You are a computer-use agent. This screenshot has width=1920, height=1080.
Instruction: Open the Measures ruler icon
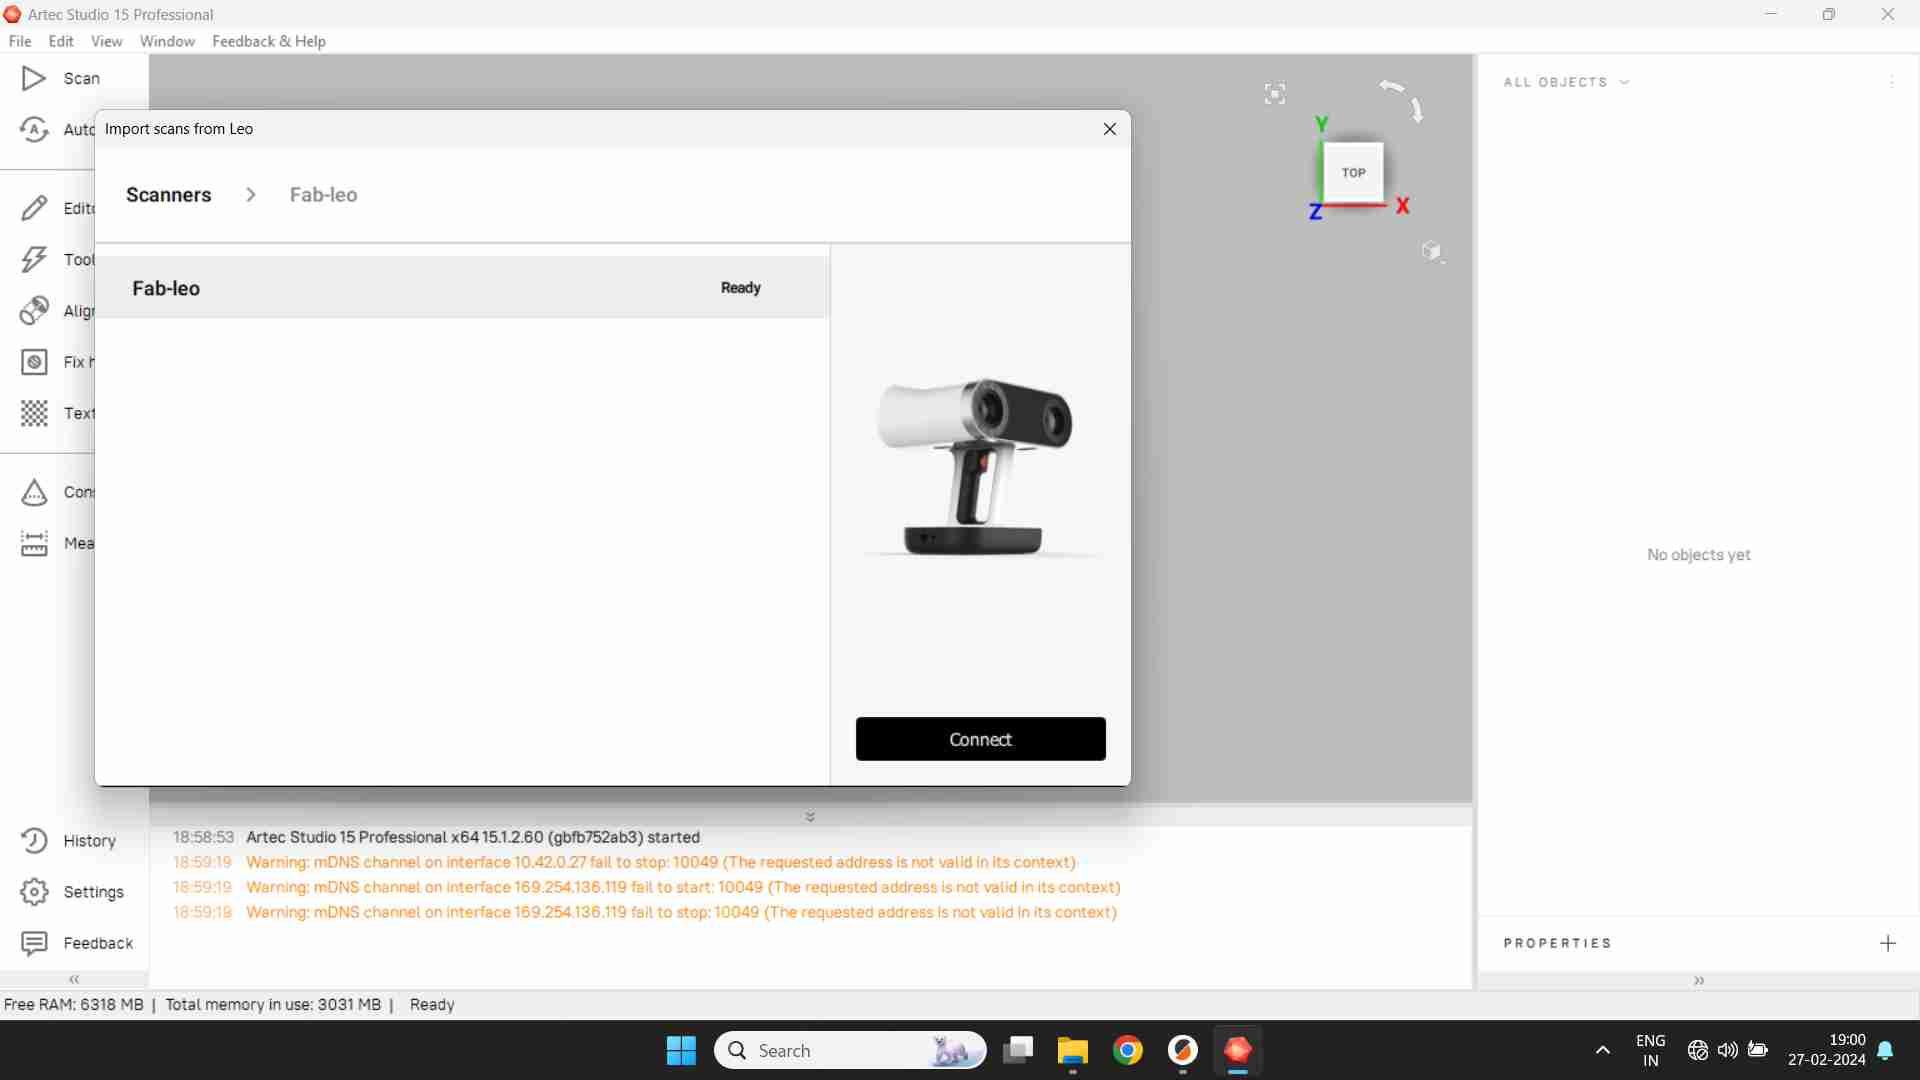pos(34,543)
